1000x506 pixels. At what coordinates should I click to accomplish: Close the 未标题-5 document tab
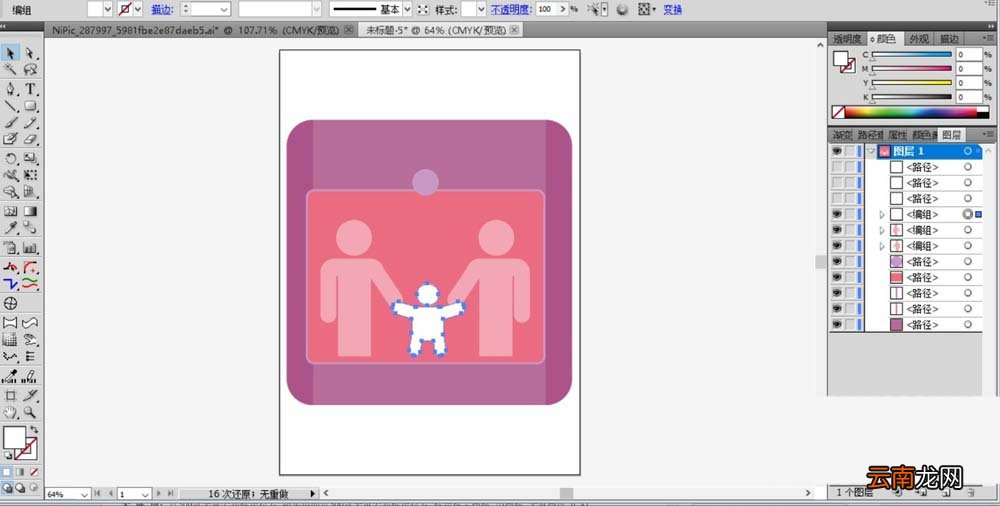(515, 30)
